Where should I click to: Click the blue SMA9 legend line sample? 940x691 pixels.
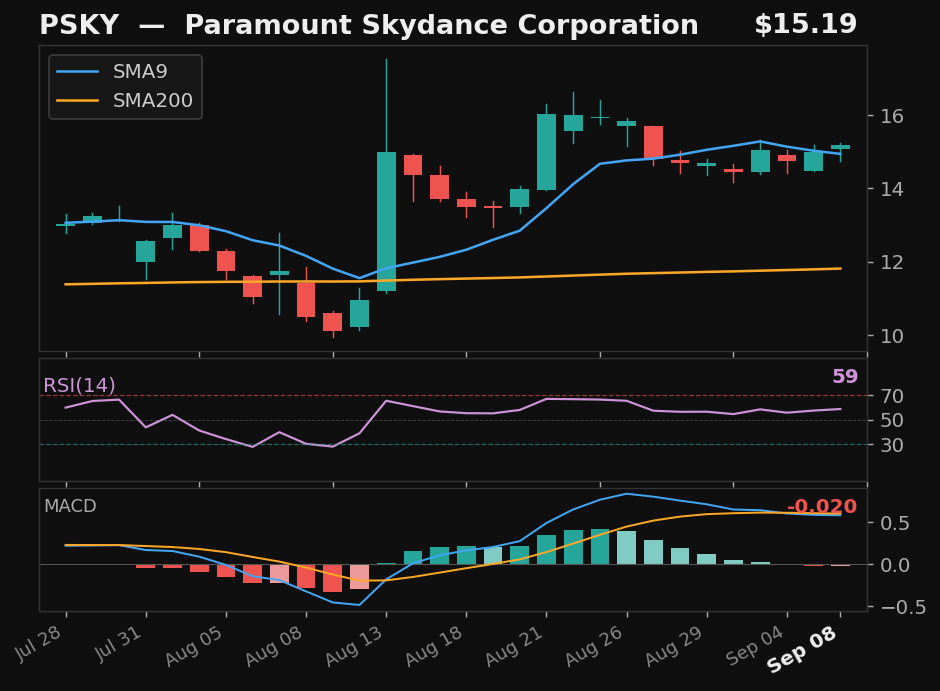[x=77, y=72]
